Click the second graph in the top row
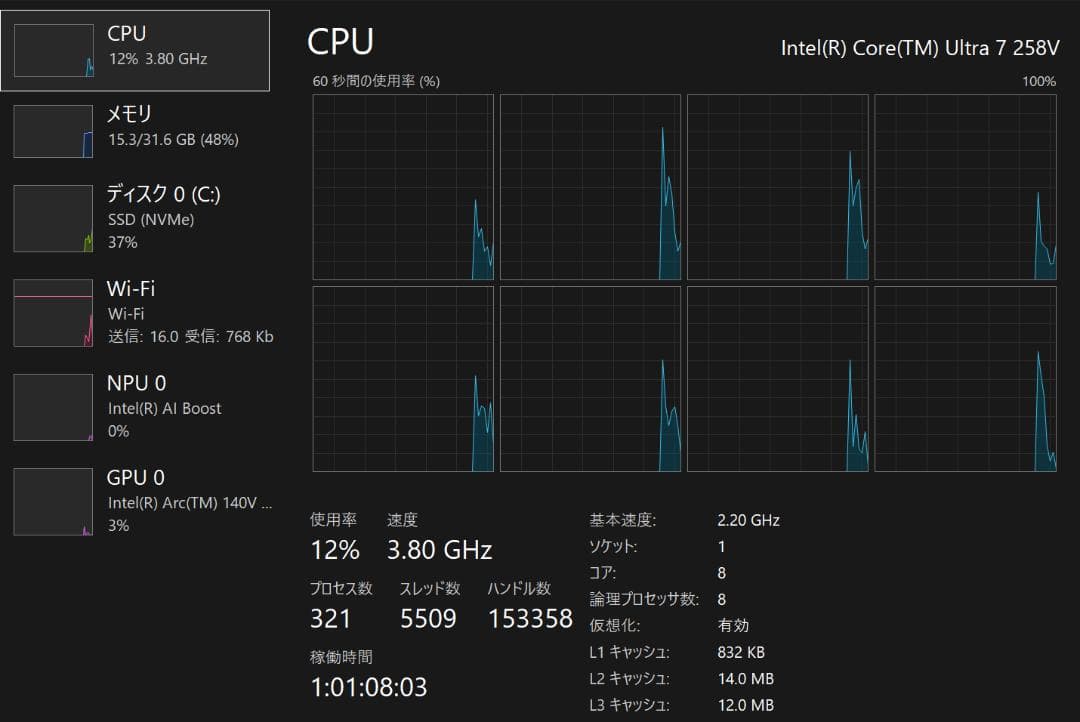The image size is (1080, 722). 590,187
